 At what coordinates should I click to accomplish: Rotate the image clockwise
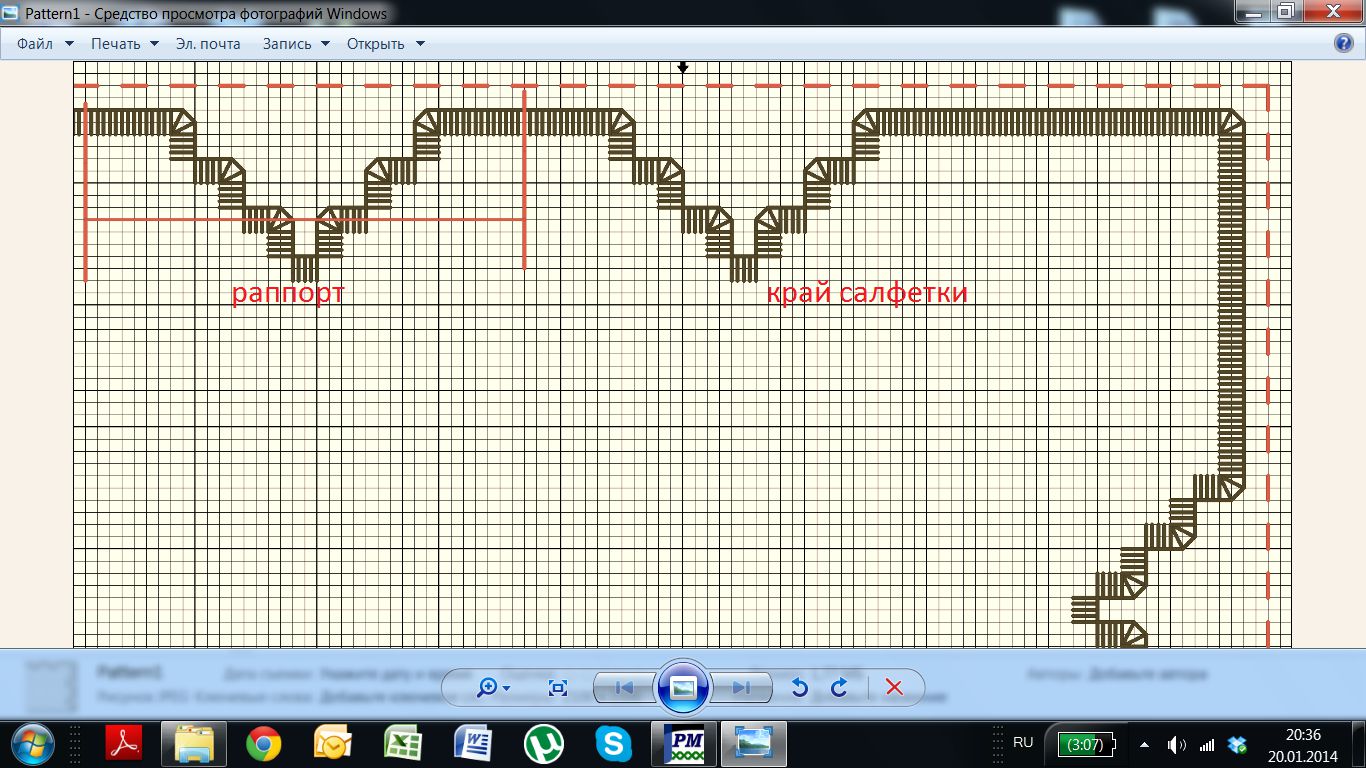coord(840,688)
